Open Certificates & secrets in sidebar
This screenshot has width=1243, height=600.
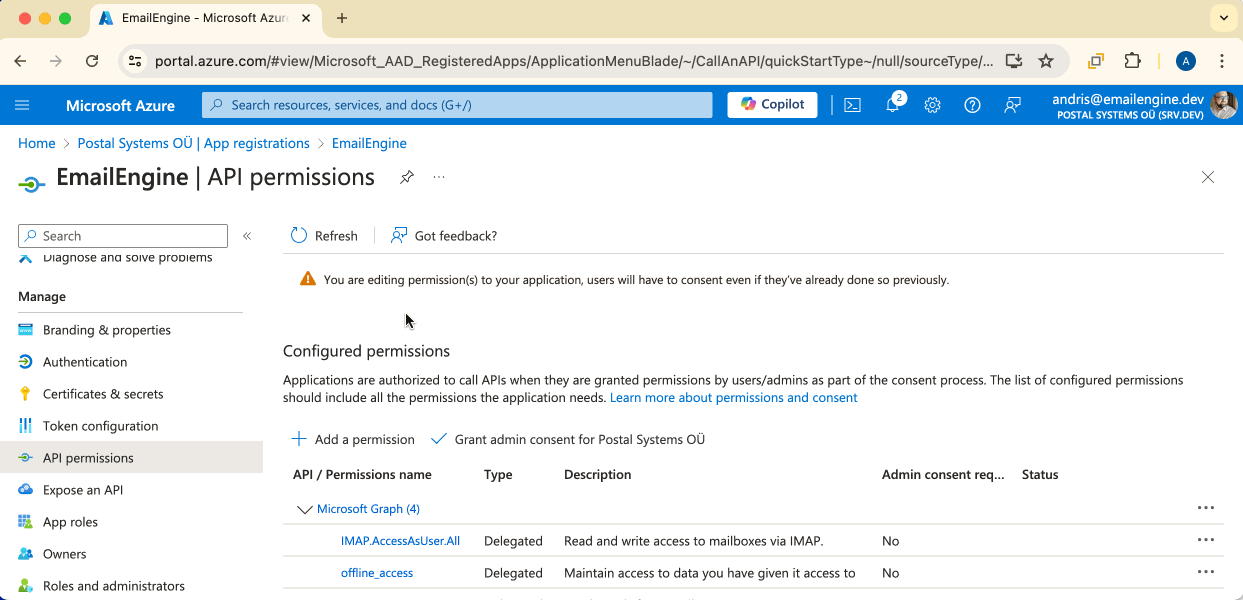(102, 394)
